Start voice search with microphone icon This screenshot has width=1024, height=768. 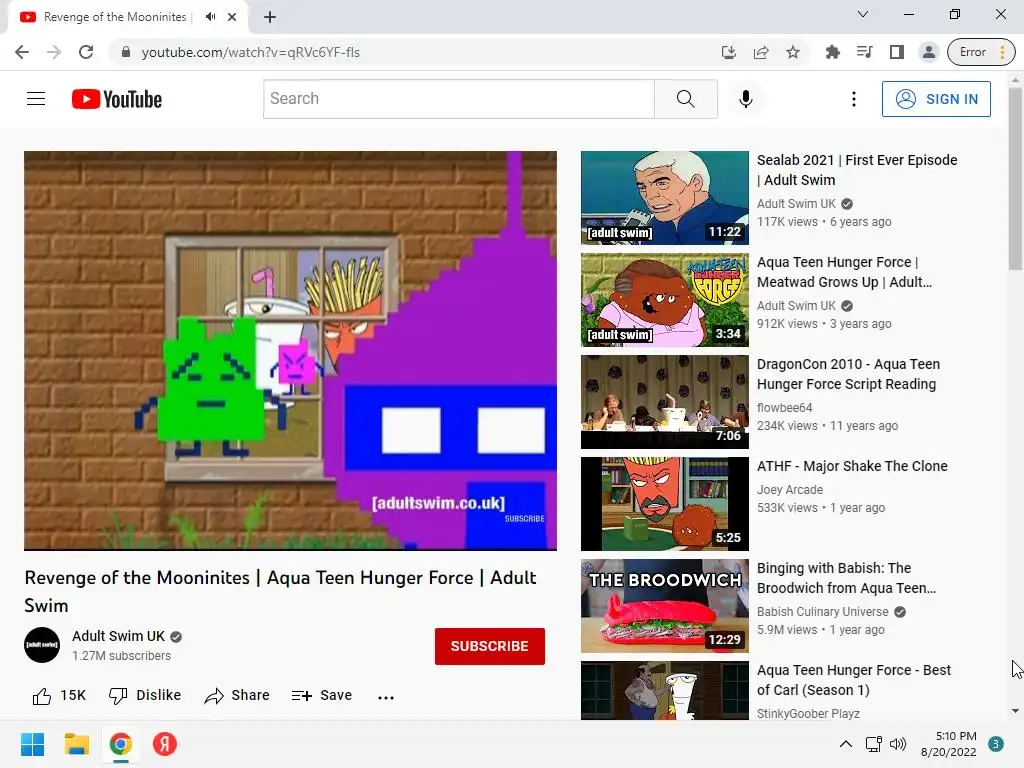tap(746, 99)
